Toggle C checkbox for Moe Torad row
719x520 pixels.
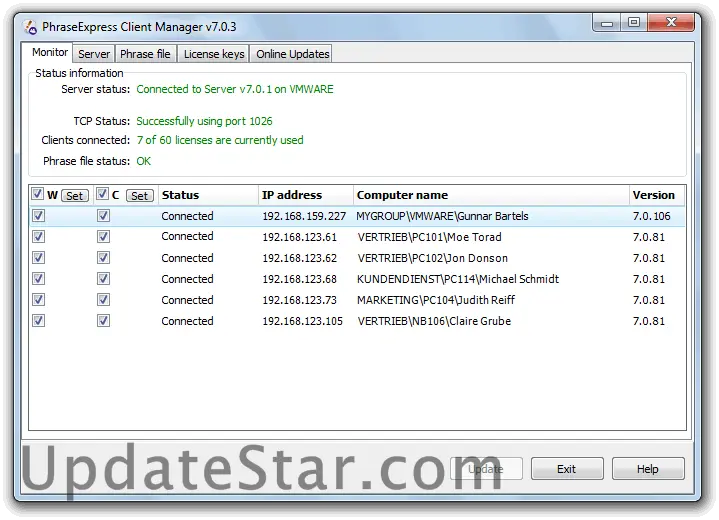click(x=104, y=237)
